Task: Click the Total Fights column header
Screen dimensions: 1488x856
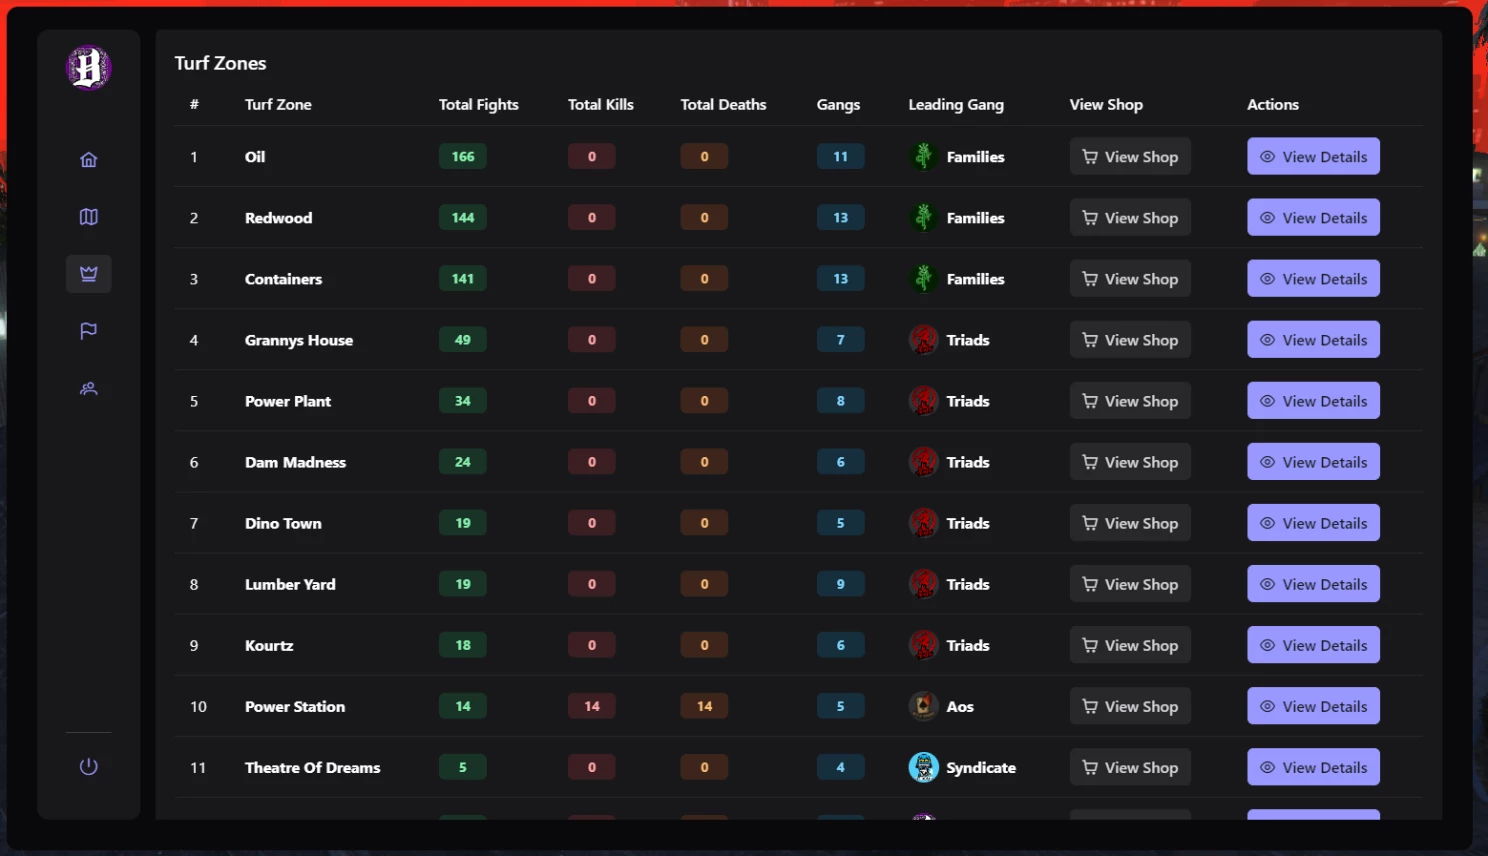Action: [x=478, y=104]
